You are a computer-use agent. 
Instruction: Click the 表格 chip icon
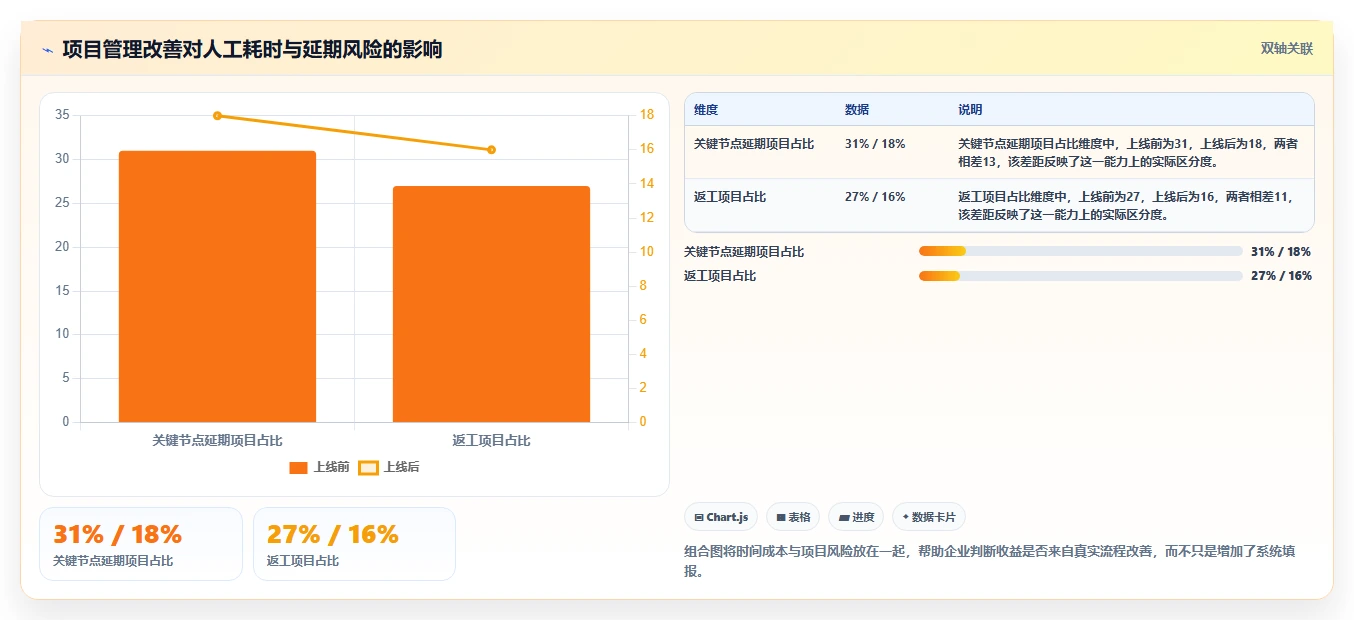point(781,518)
